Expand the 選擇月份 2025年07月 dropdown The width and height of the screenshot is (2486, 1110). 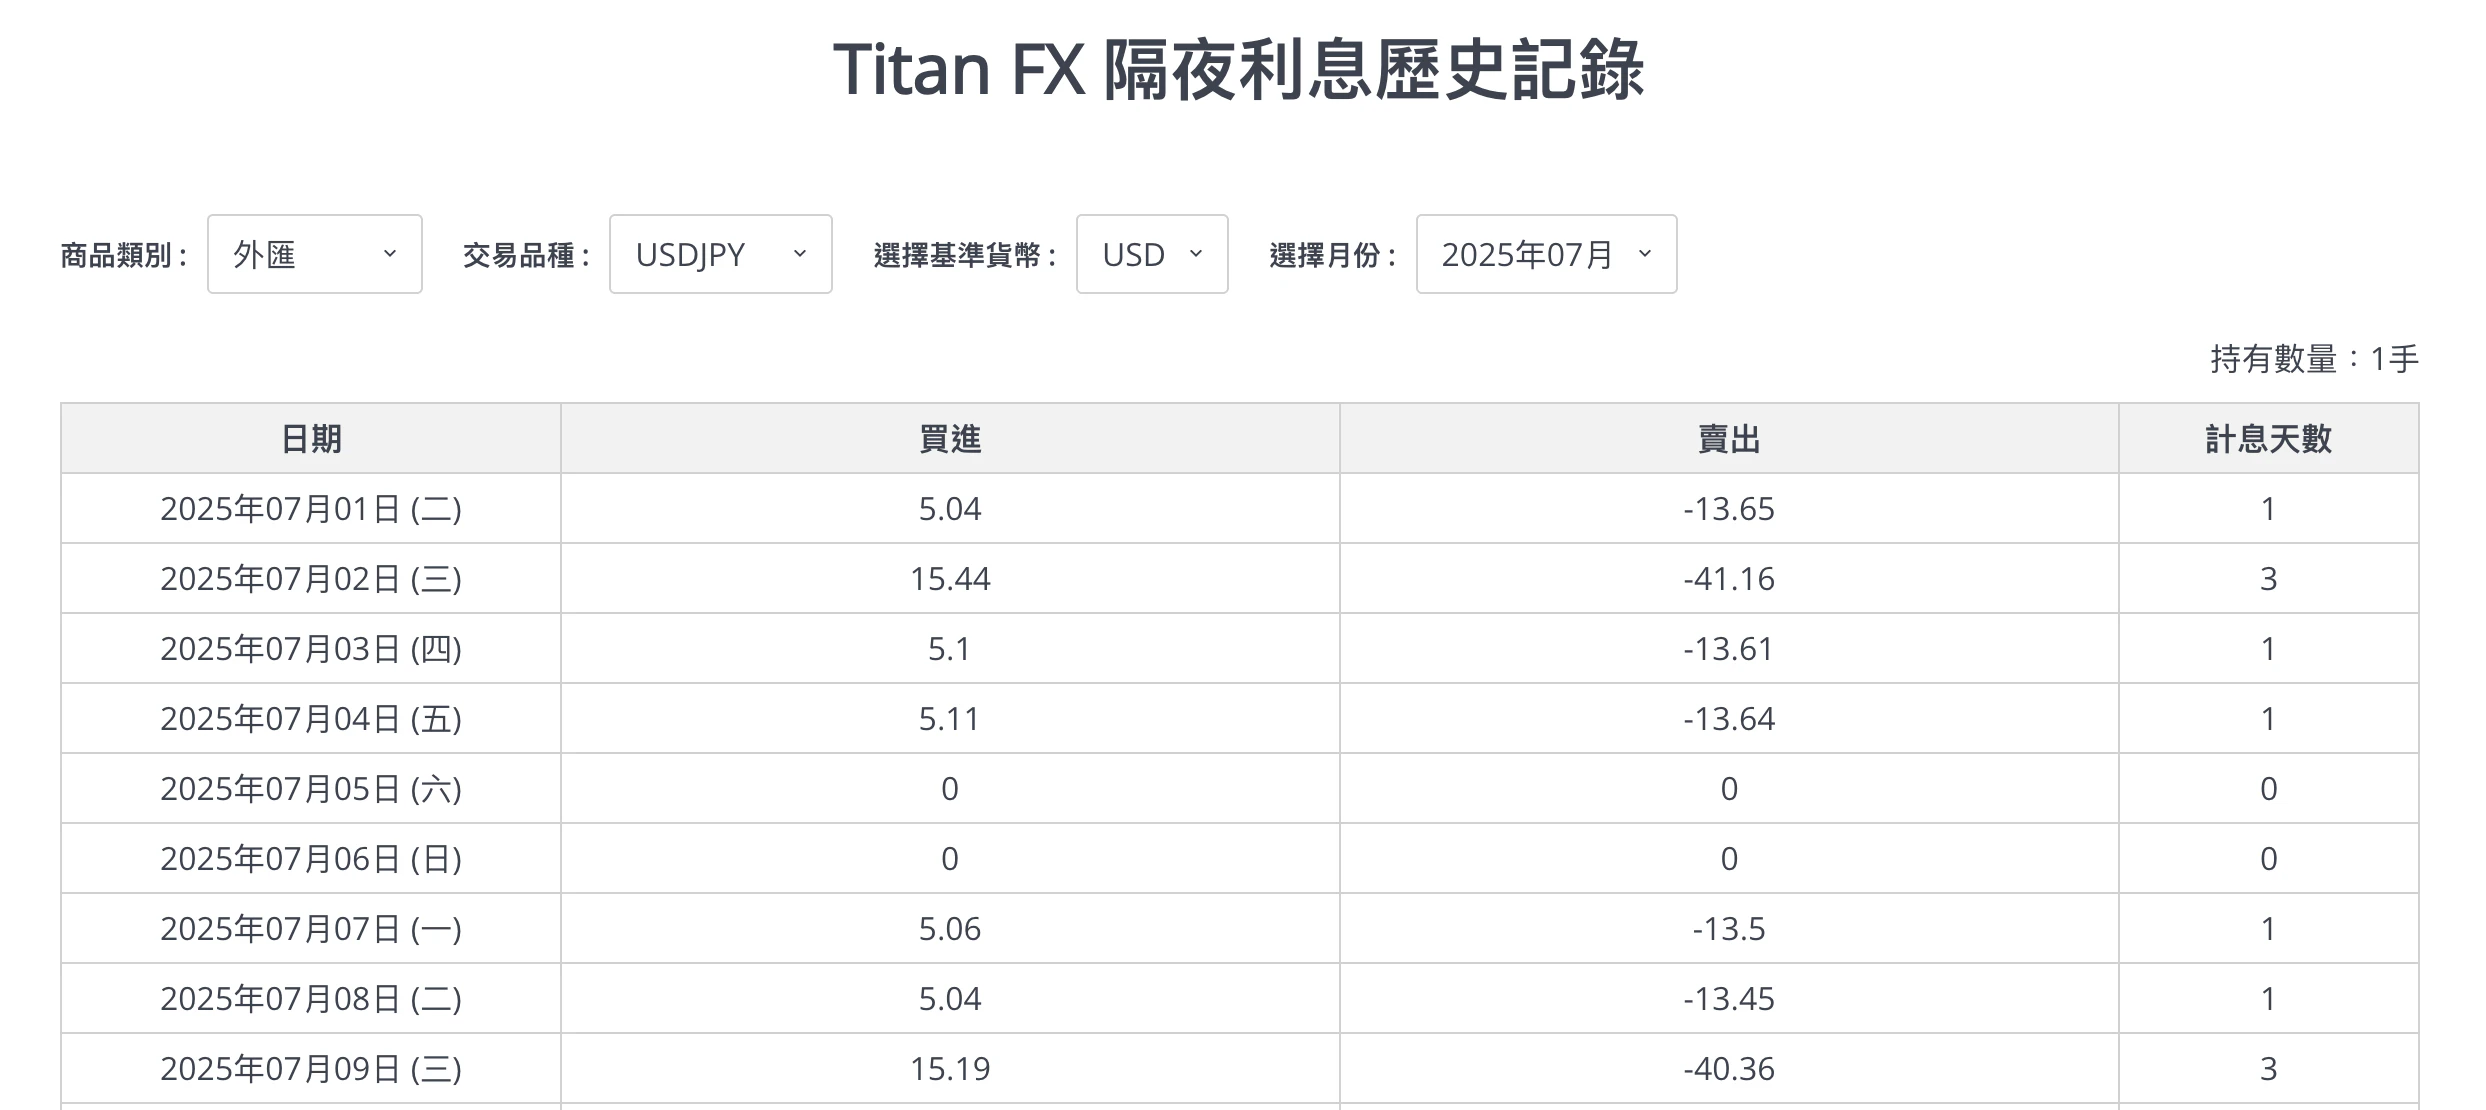tap(1545, 254)
